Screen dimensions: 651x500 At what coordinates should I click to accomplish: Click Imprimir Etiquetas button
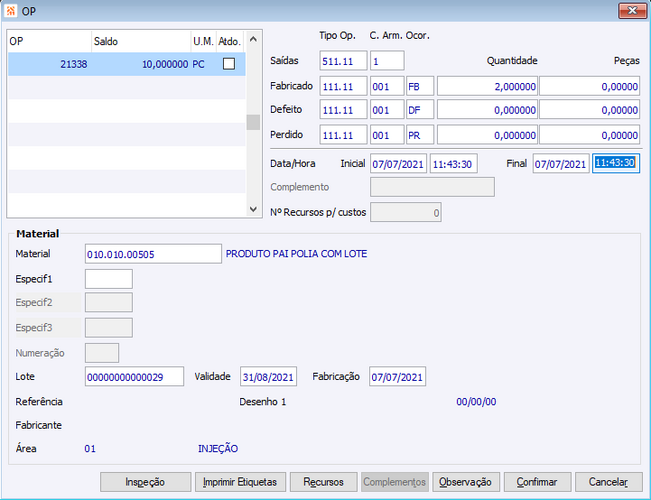[240, 482]
